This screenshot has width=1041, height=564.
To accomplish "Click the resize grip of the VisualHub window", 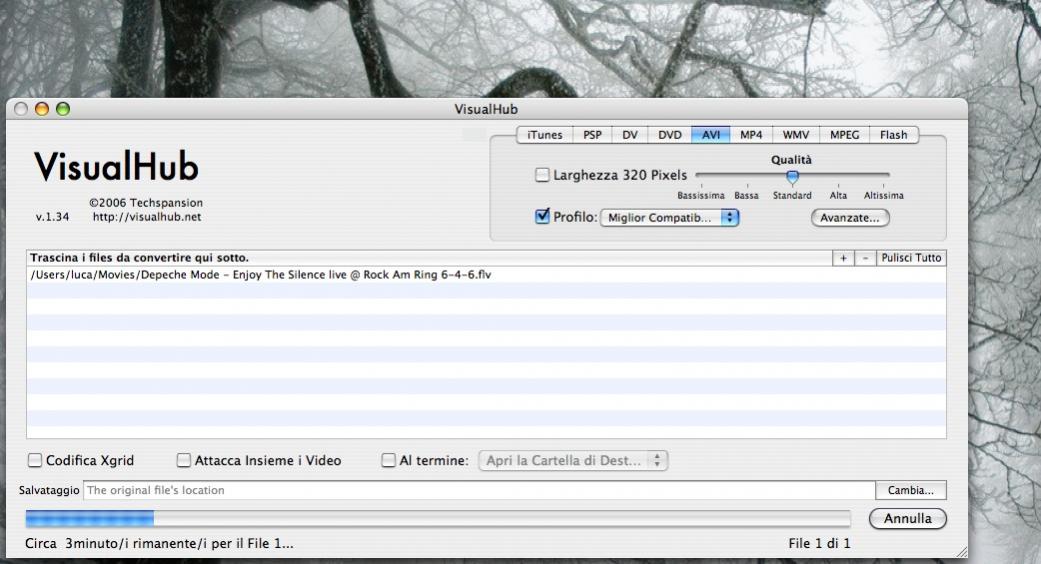I will (961, 551).
